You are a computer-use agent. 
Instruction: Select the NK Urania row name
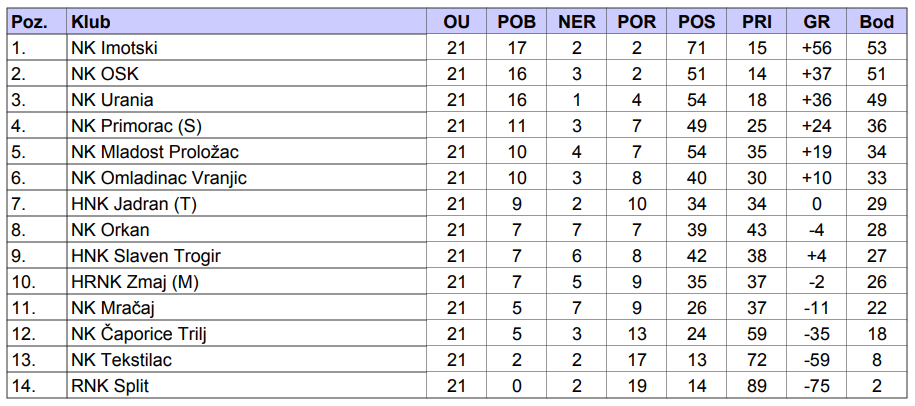pyautogui.click(x=112, y=99)
